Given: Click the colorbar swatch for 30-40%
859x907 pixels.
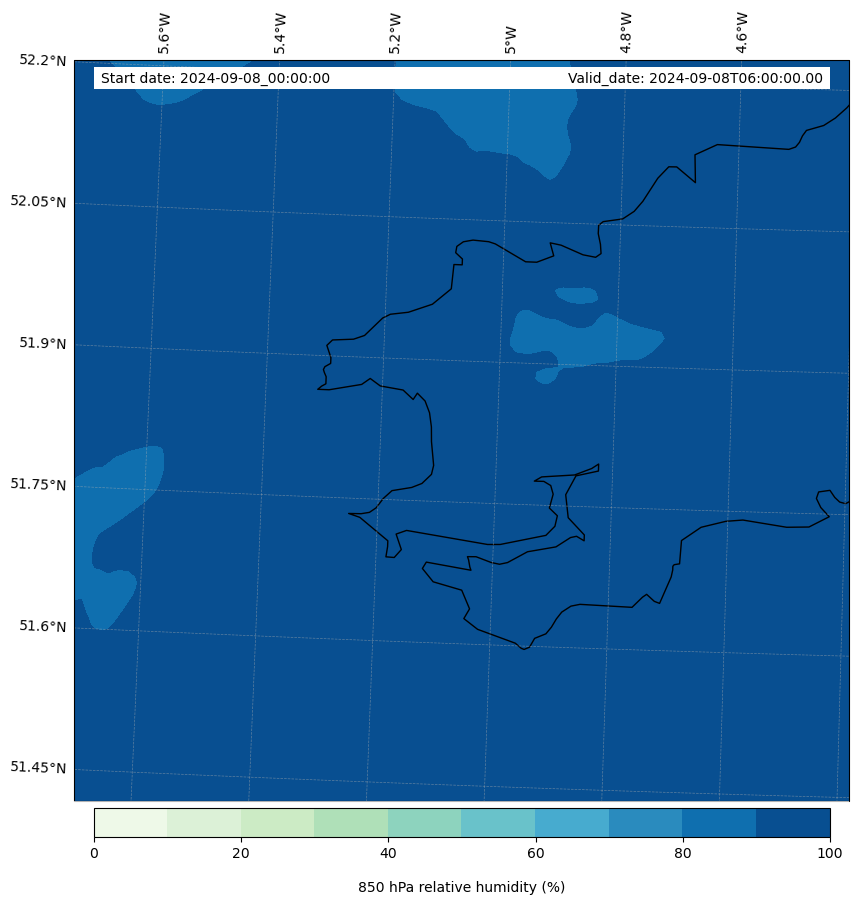Looking at the screenshot, I should click(x=351, y=823).
